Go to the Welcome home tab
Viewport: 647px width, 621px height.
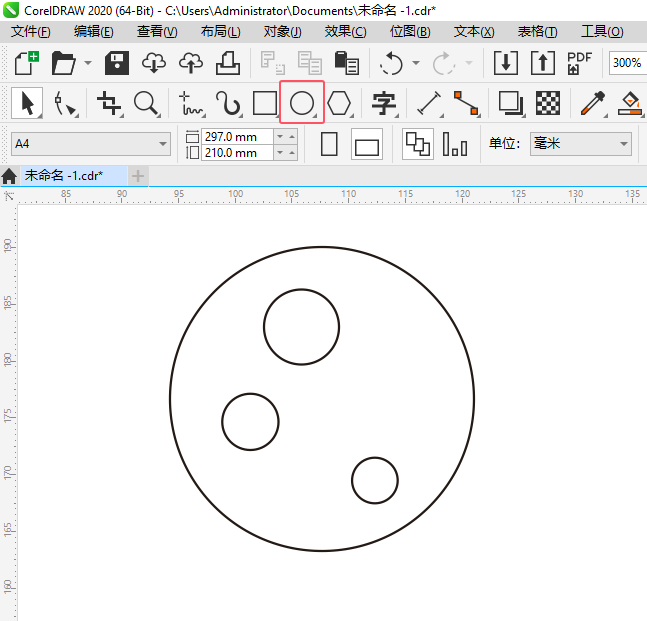click(9, 176)
